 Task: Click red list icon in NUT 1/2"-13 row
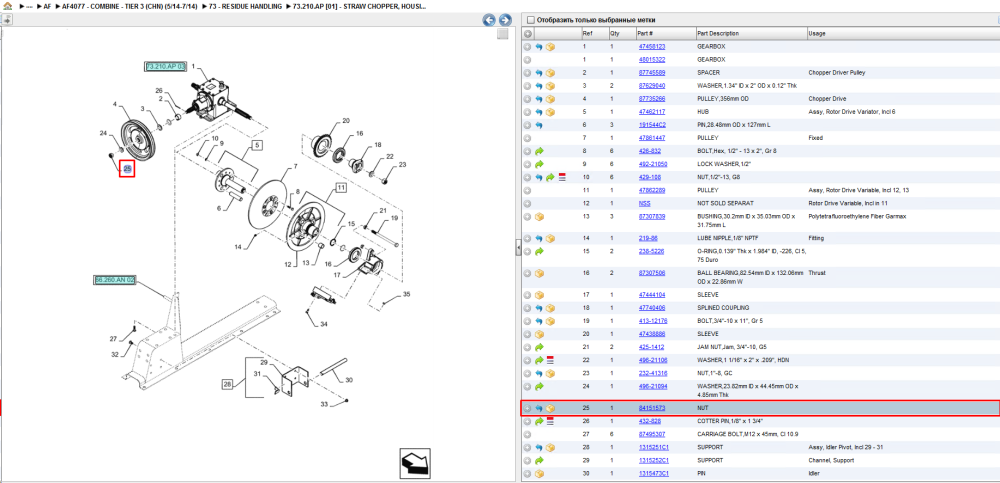click(562, 177)
